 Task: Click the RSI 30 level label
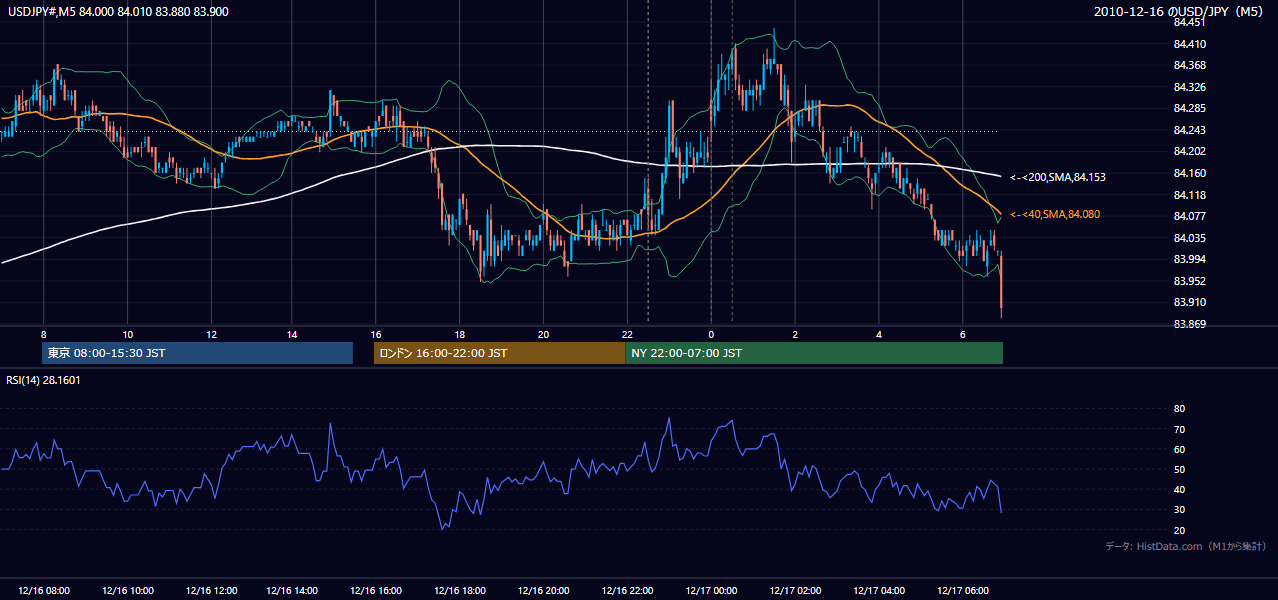(x=1179, y=510)
